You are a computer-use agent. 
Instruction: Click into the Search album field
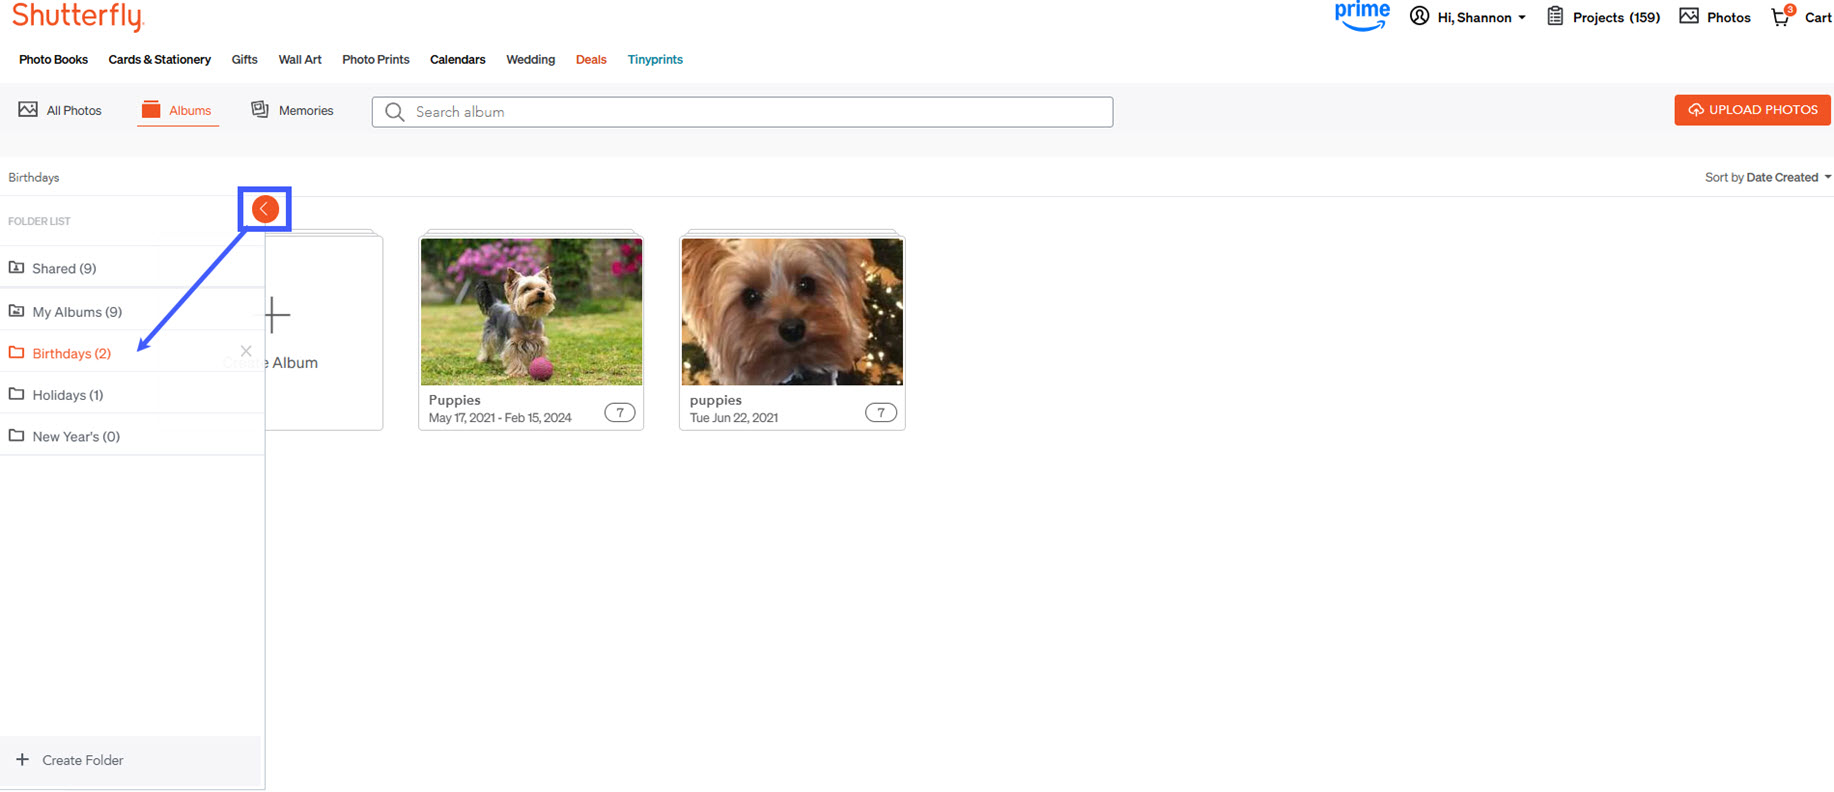(x=742, y=112)
